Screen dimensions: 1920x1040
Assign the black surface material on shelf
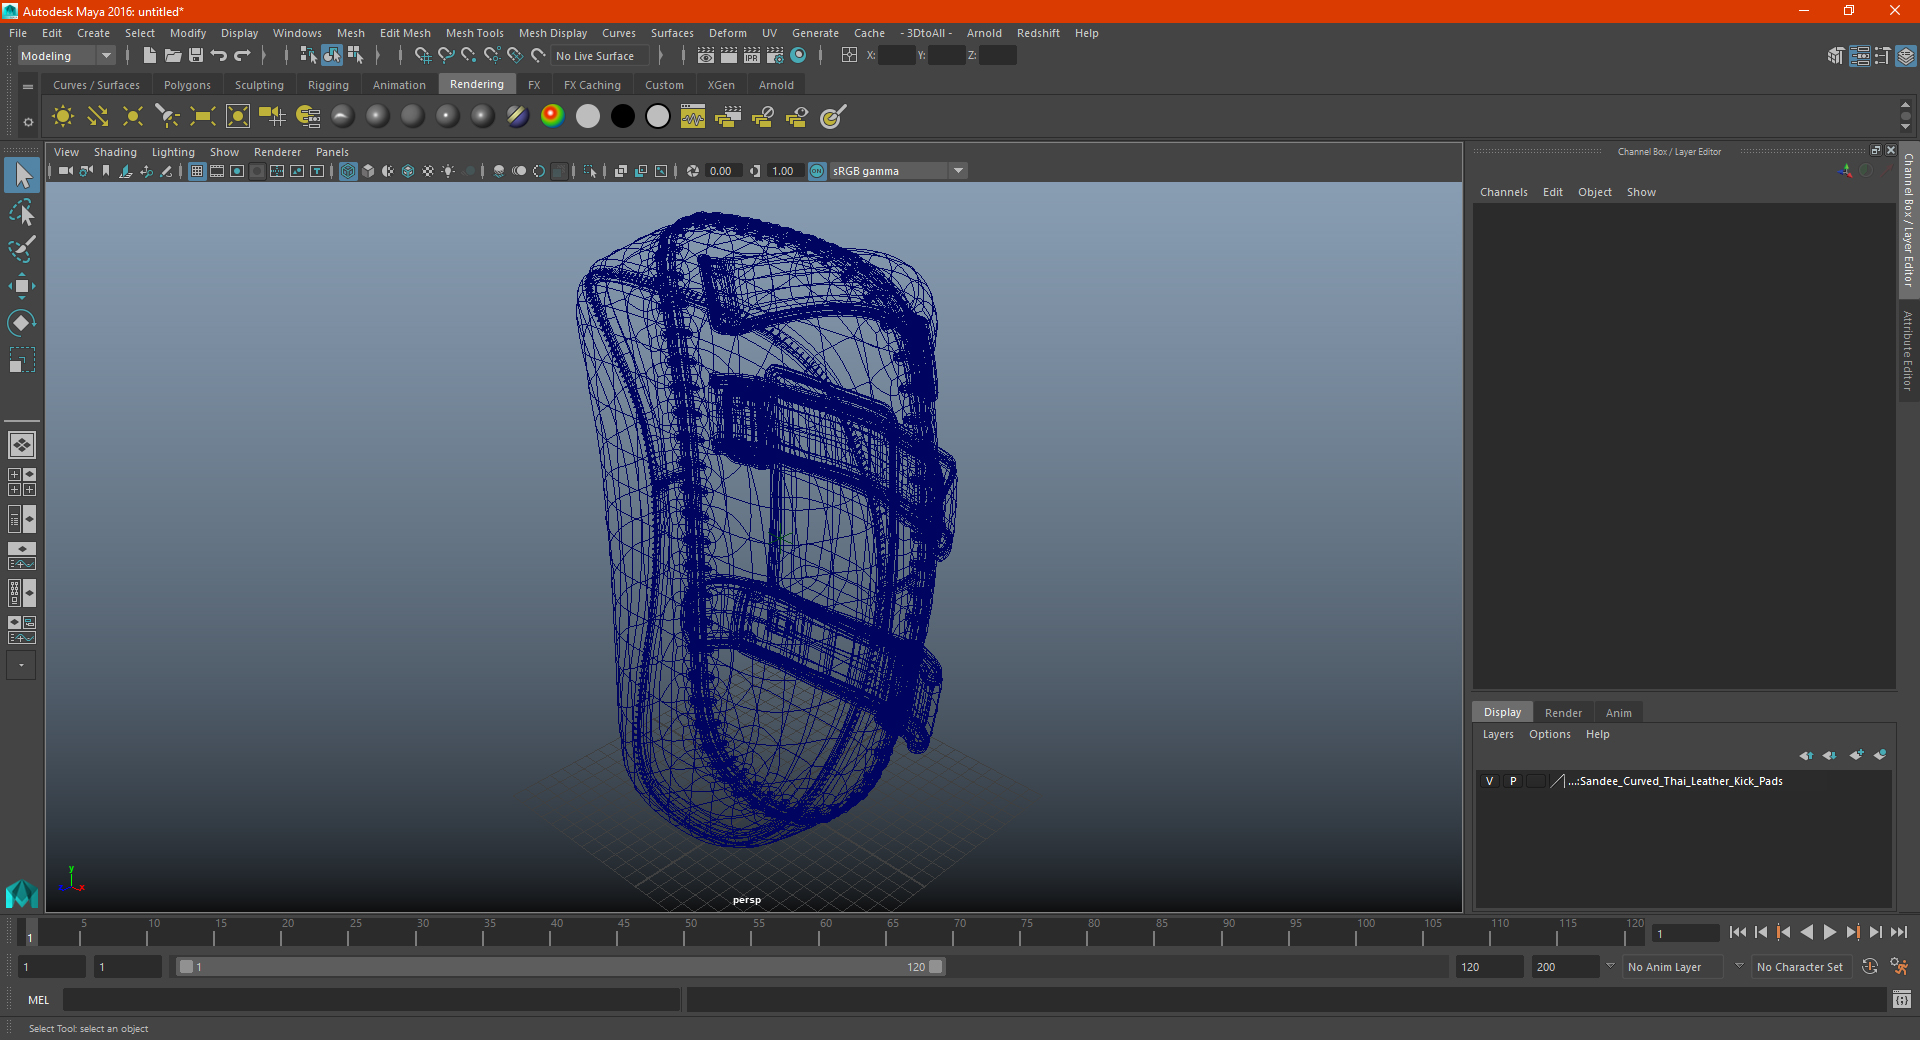coord(623,117)
